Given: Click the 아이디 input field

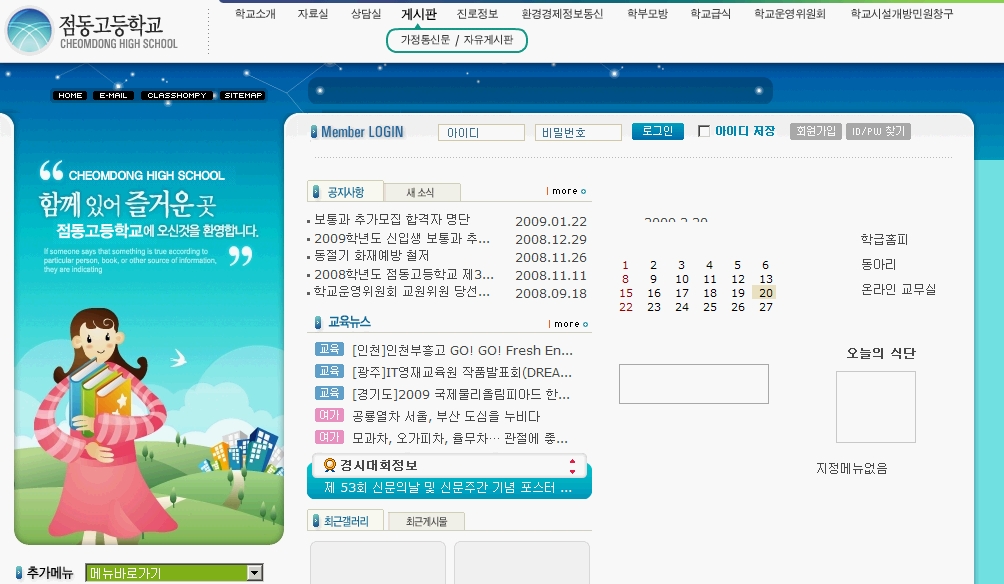Looking at the screenshot, I should (481, 132).
